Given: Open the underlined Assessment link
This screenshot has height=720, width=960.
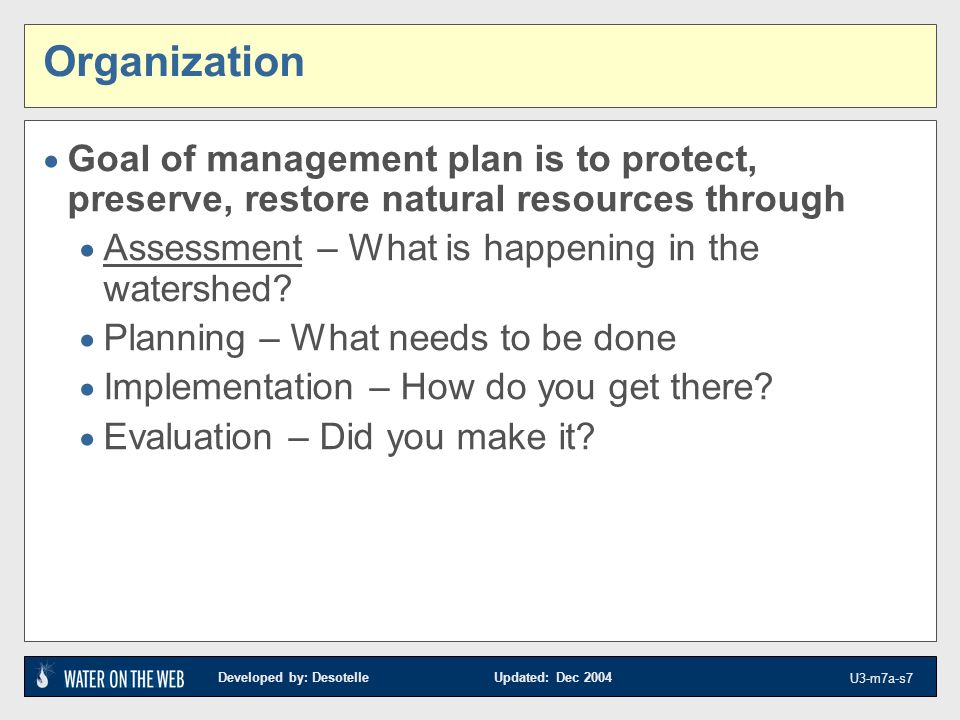Looking at the screenshot, I should coord(203,248).
